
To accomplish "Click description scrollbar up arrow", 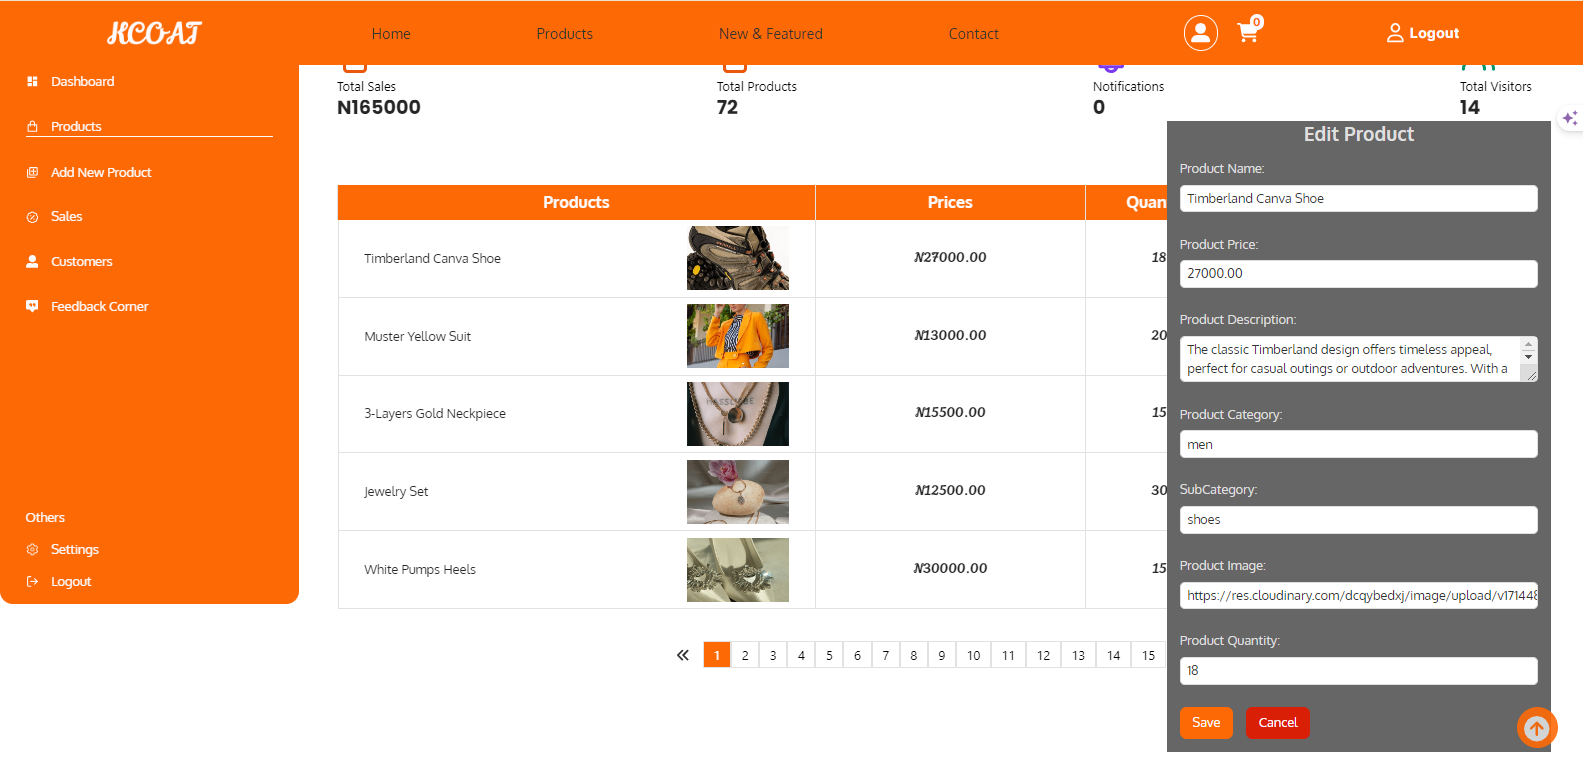I will [x=1528, y=344].
